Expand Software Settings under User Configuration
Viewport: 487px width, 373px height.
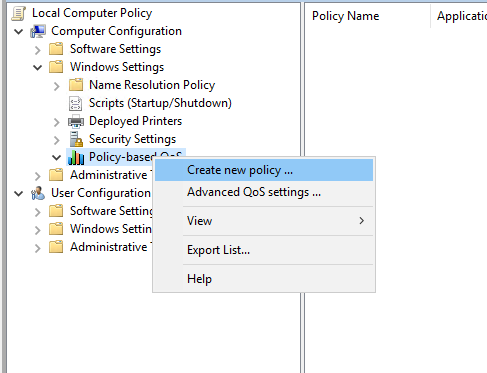[x=38, y=212]
